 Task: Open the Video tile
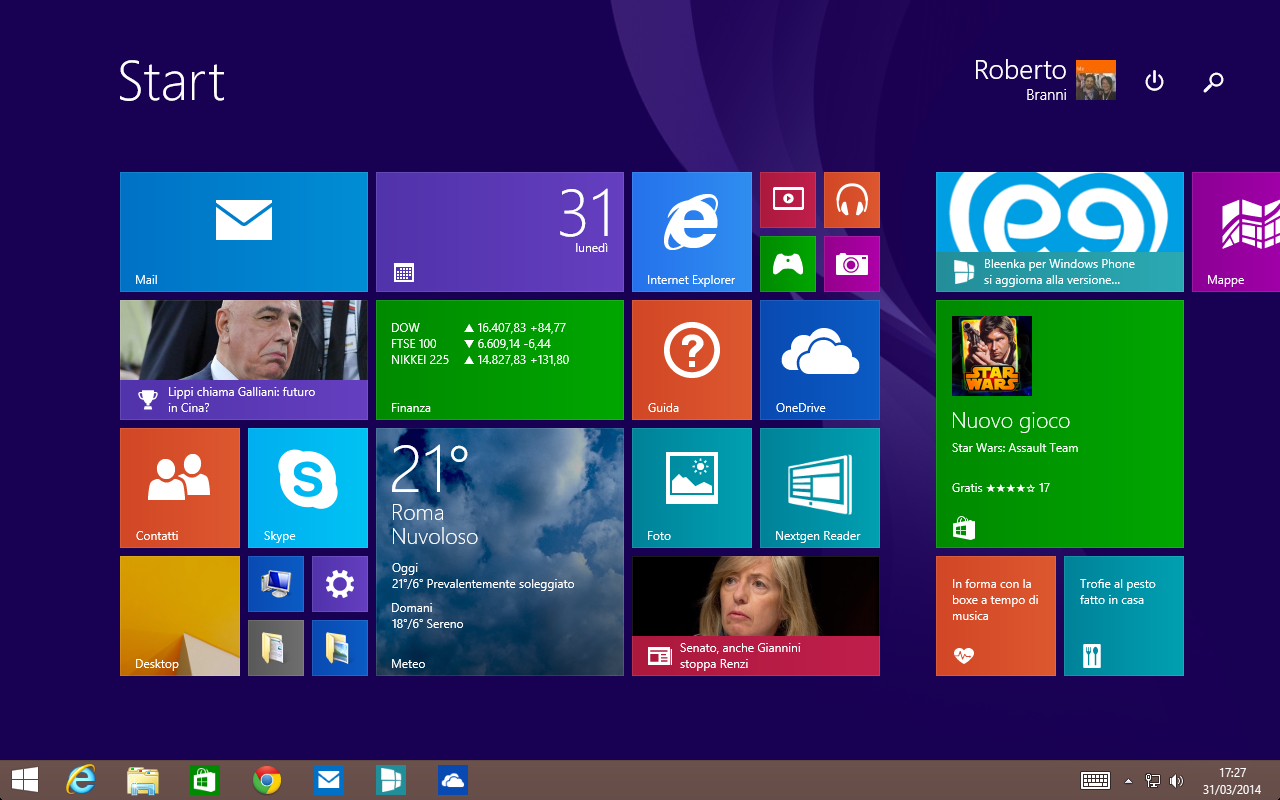tap(788, 200)
